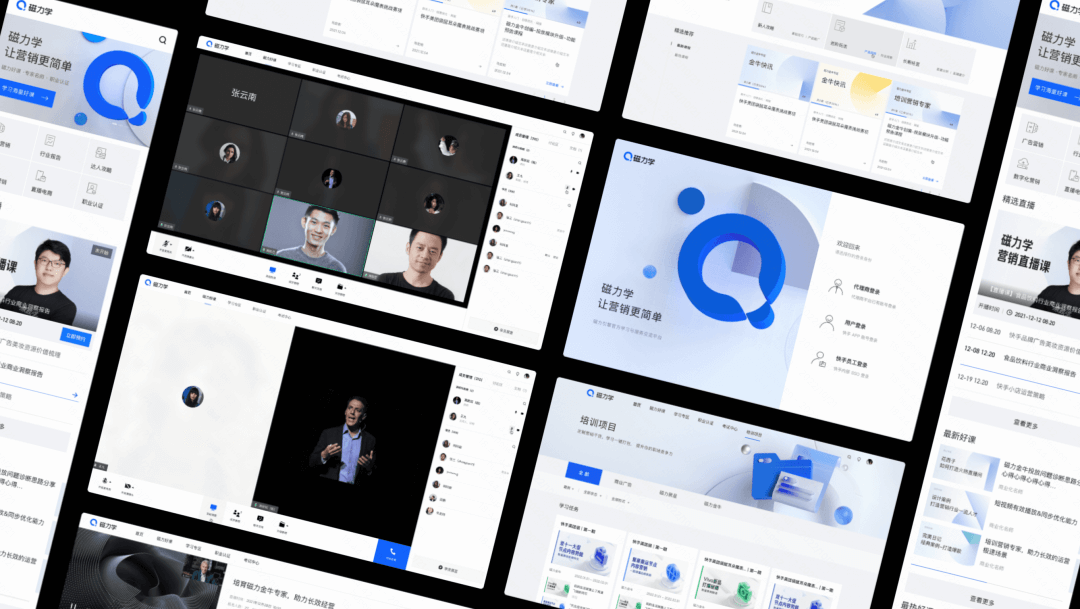Click the 精选推荐 heading in the top-right mockup
The height and width of the screenshot is (609, 1080).
pyautogui.click(x=685, y=31)
